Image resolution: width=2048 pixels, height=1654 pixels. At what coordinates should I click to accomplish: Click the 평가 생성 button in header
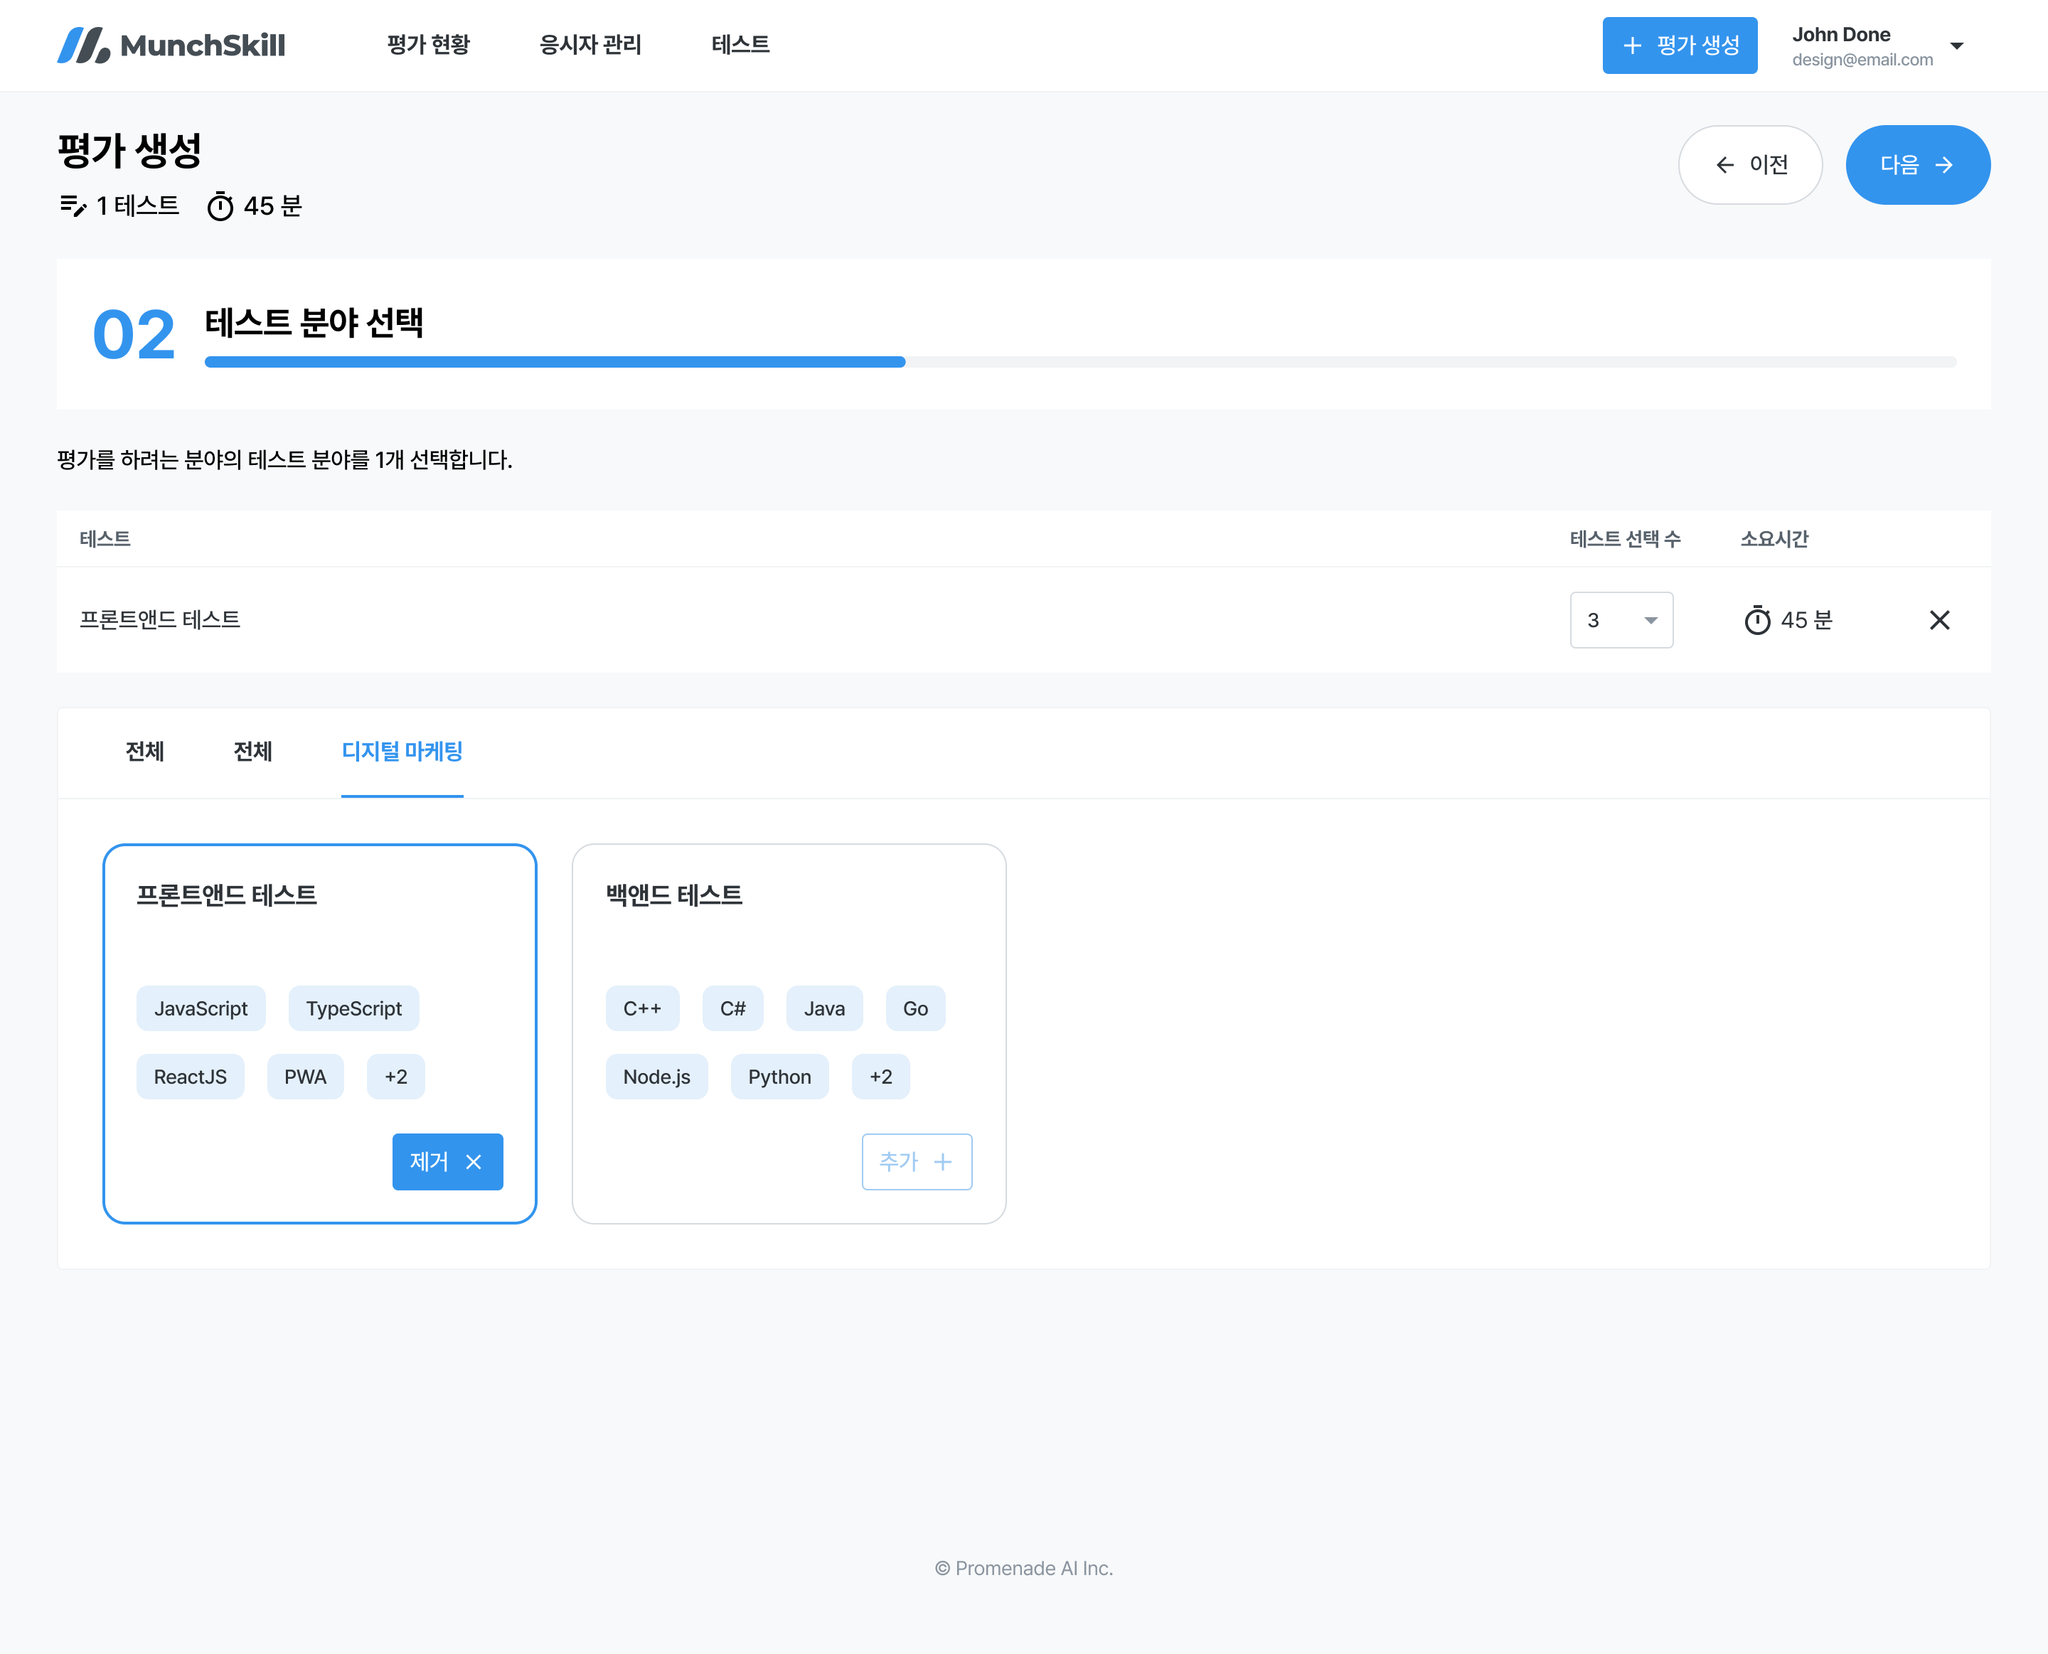coord(1679,45)
